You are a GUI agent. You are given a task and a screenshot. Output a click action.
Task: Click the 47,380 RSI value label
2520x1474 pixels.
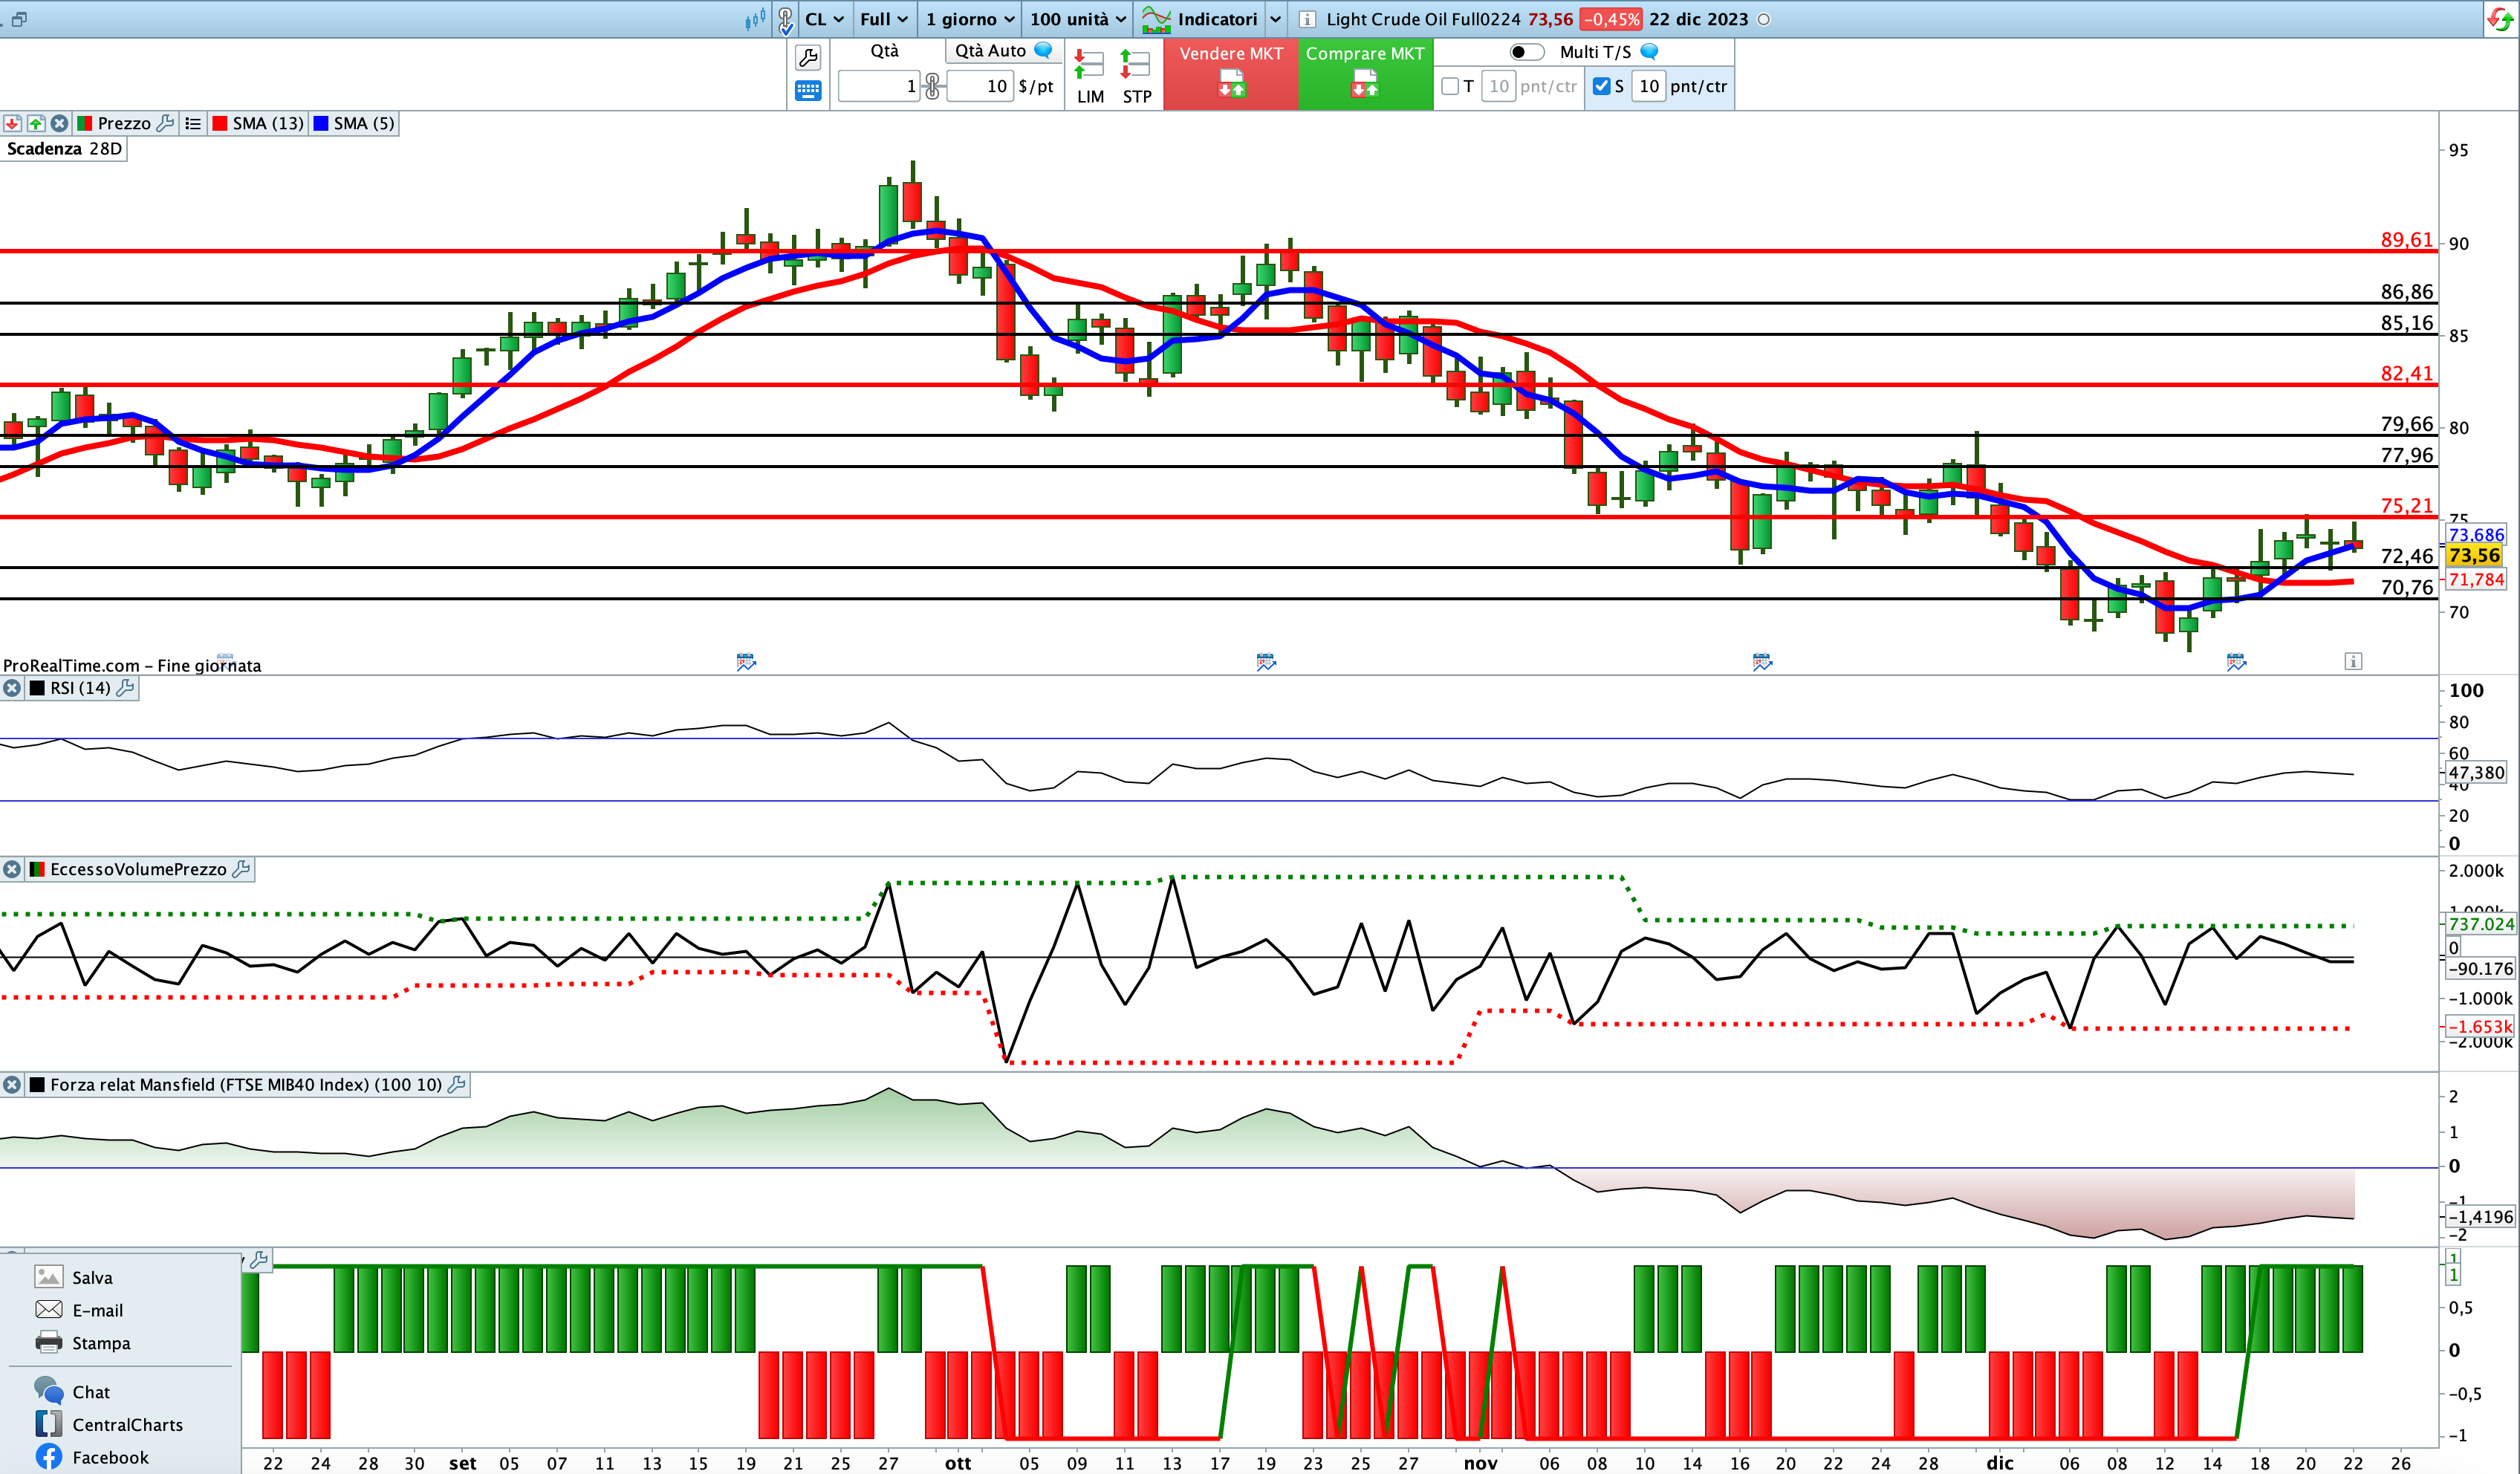pos(2476,772)
